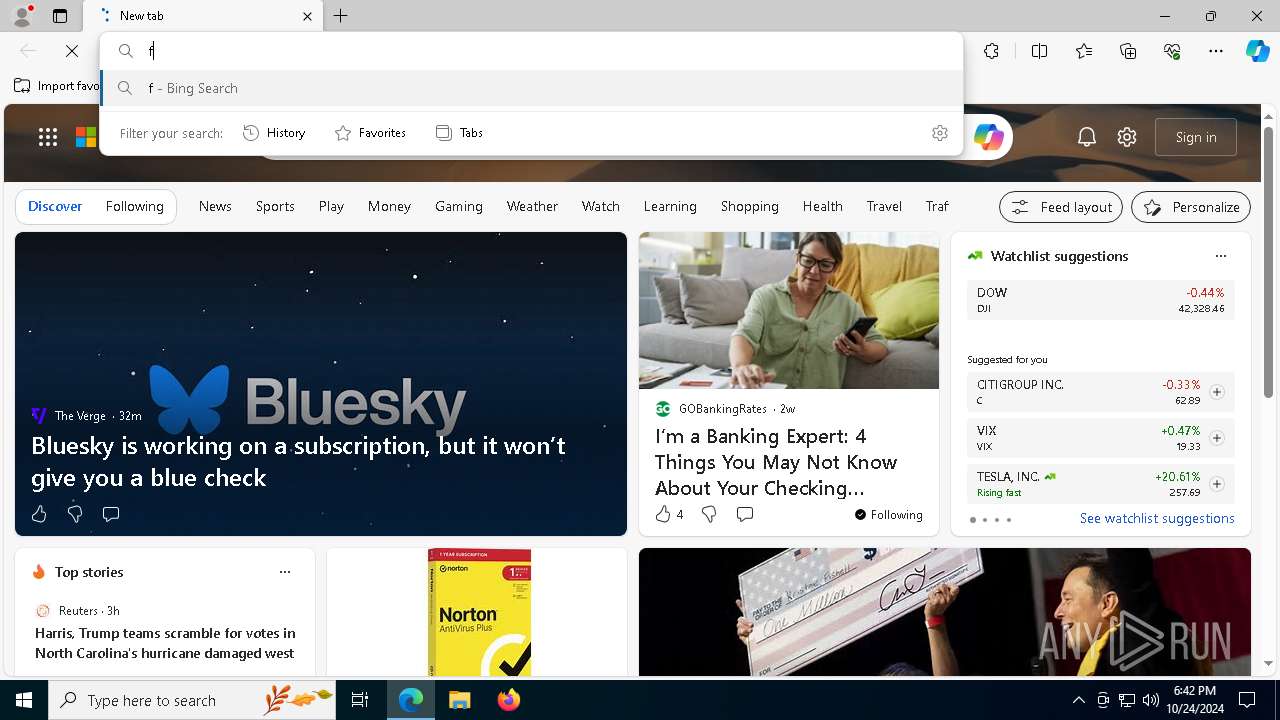Open the search suggestion settings gear
Image resolution: width=1280 pixels, height=720 pixels.
click(940, 133)
